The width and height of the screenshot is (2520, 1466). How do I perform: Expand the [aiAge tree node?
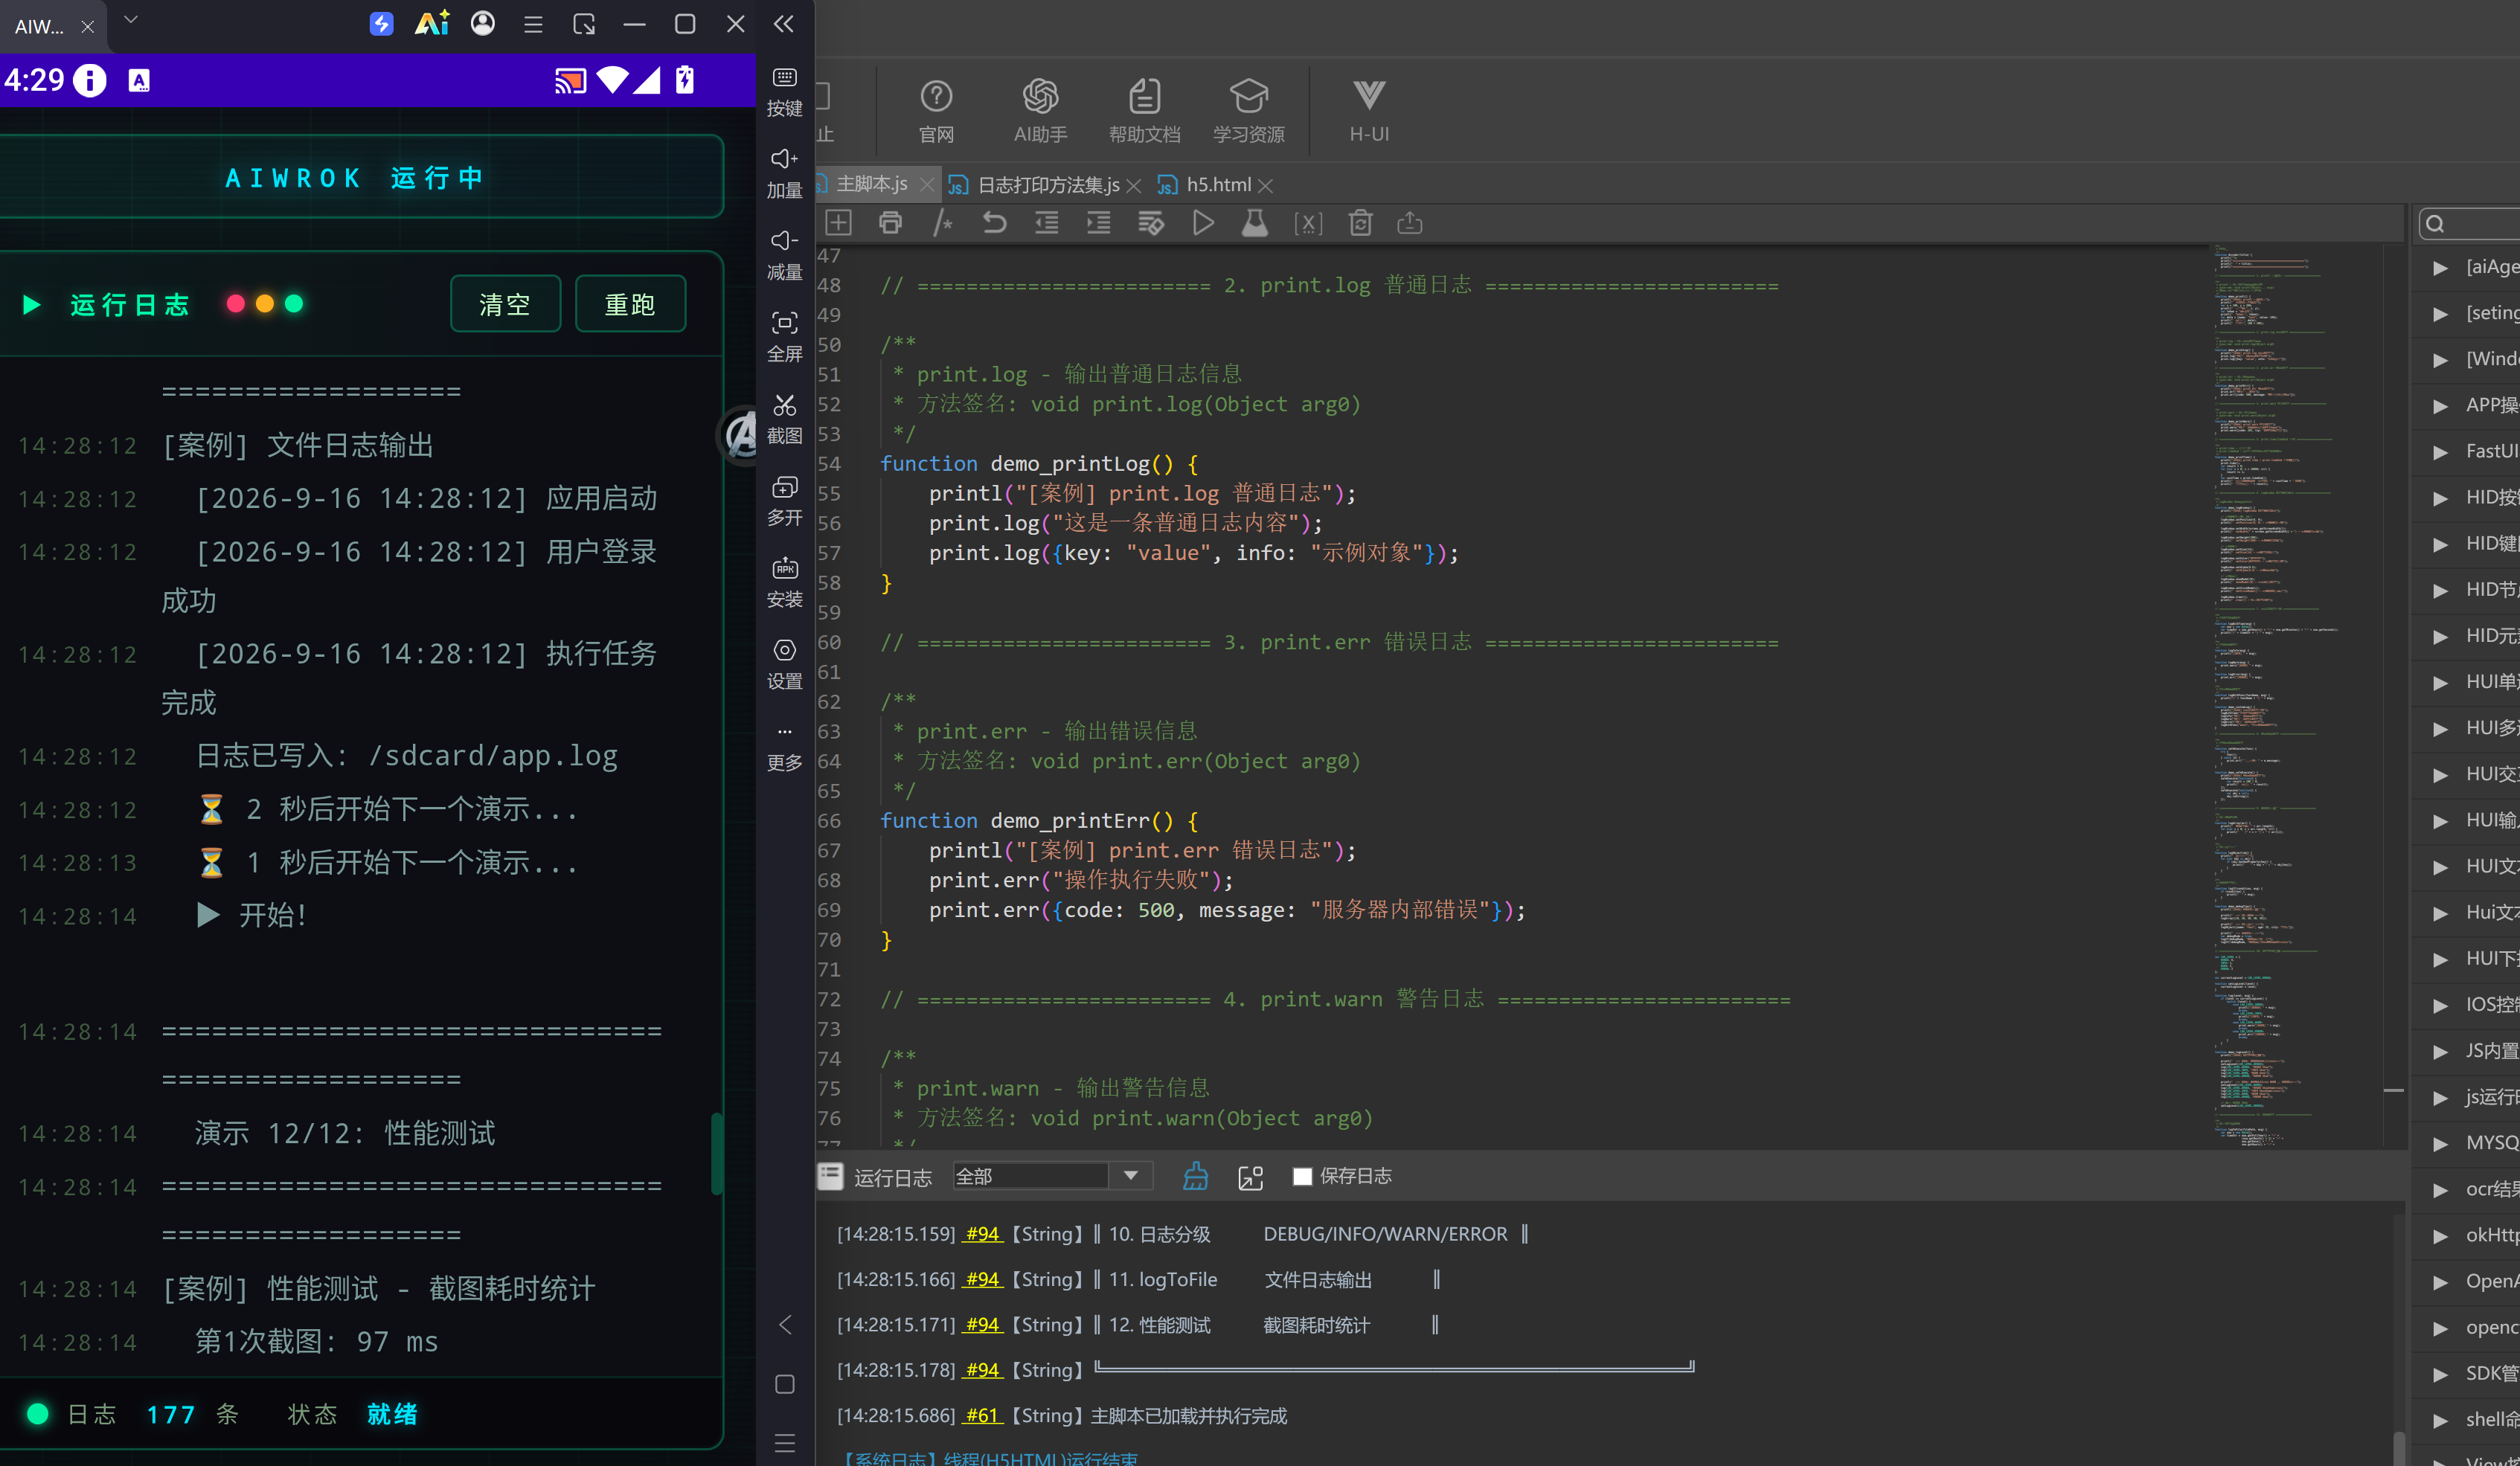click(x=2441, y=268)
